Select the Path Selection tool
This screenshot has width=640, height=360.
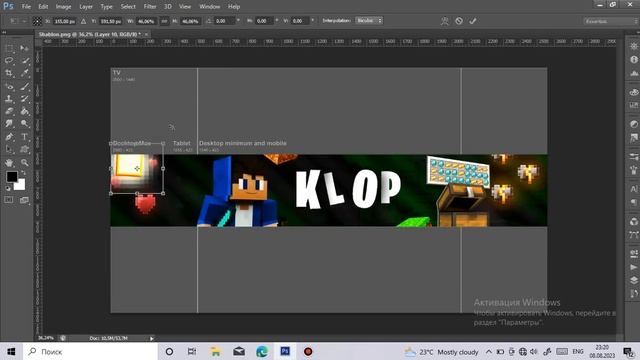[x=9, y=149]
